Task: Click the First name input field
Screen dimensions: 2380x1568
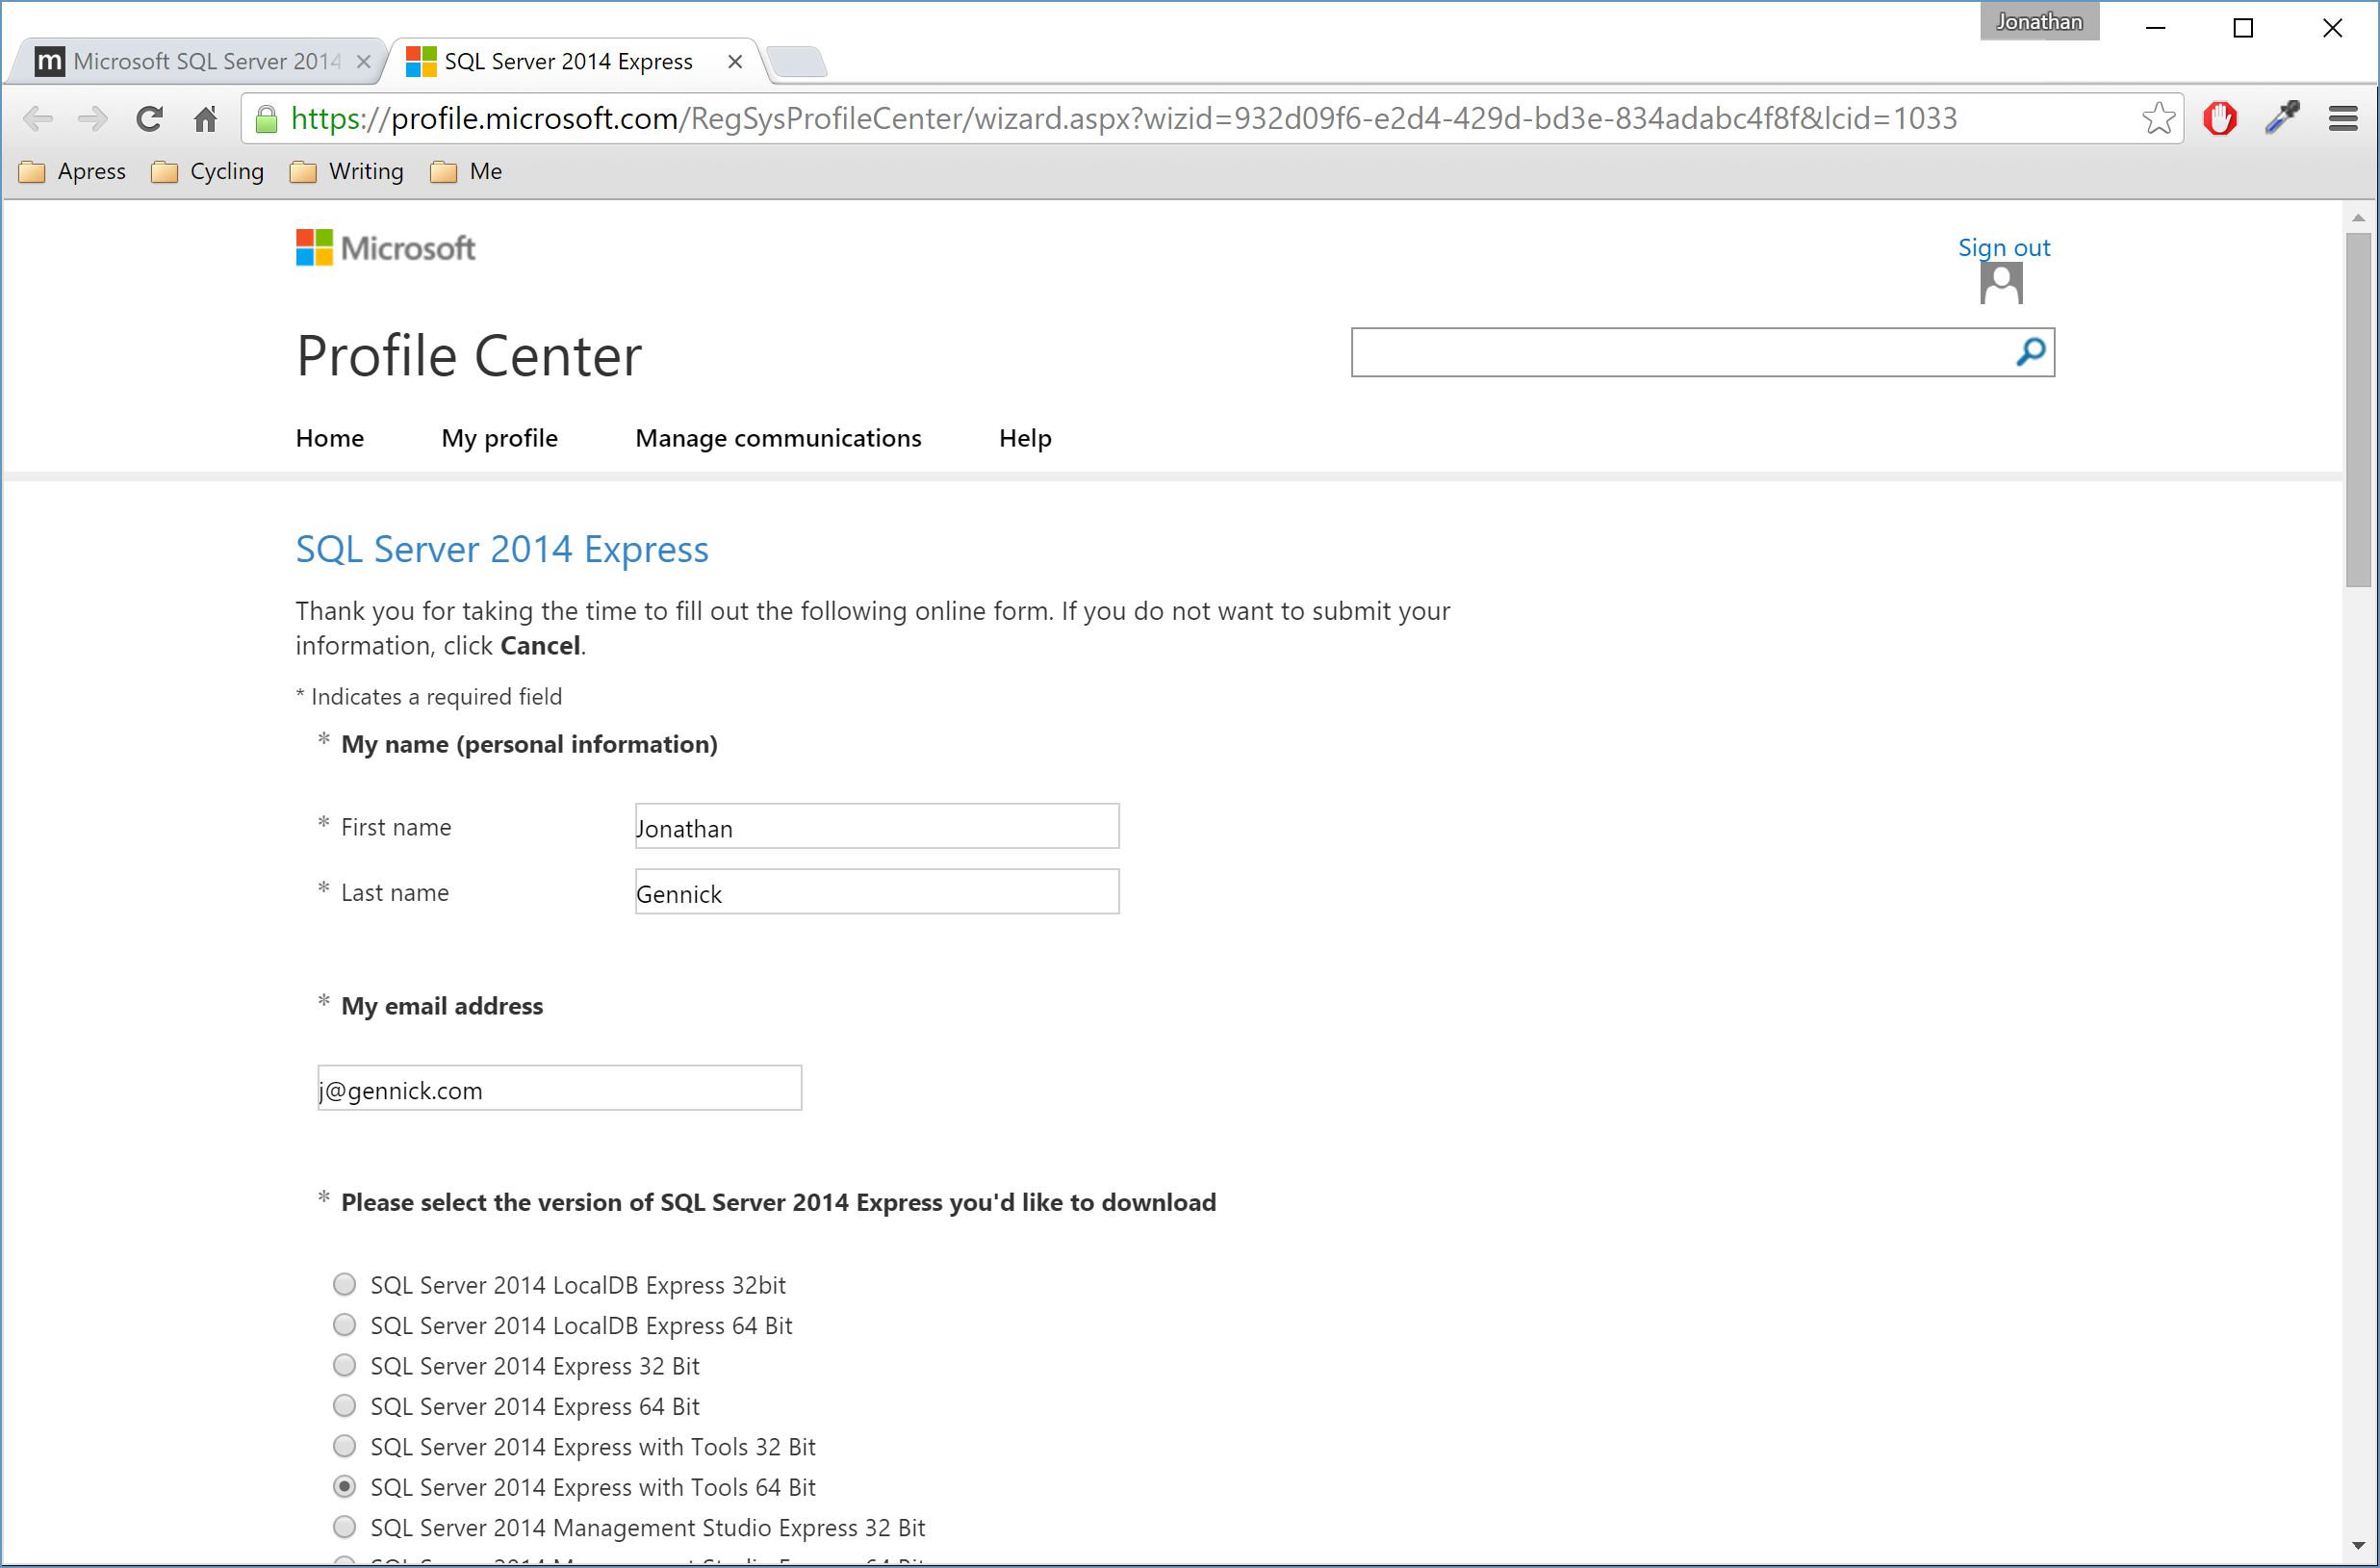Action: pyautogui.click(x=877, y=827)
